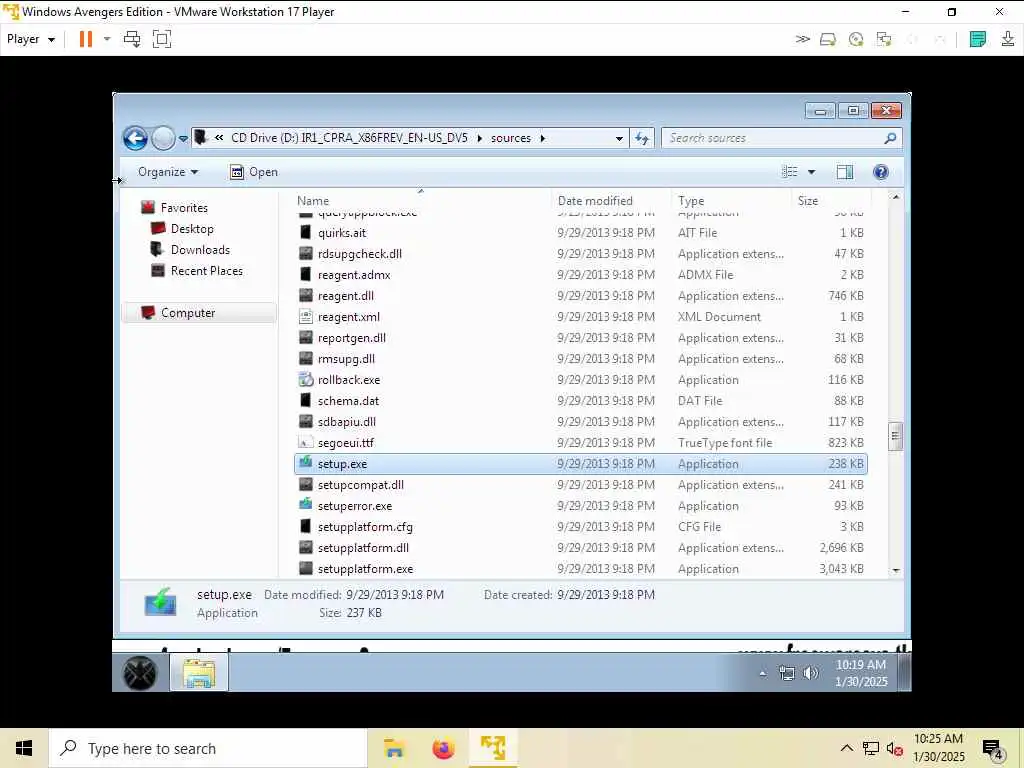The height and width of the screenshot is (768, 1024).
Task: Sort by Date modified column
Action: pyautogui.click(x=595, y=201)
